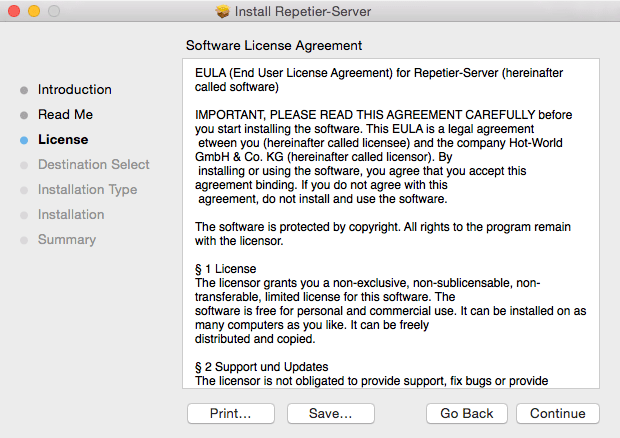Click the package icon in the title bar
Image resolution: width=620 pixels, height=438 pixels.
coord(223,12)
